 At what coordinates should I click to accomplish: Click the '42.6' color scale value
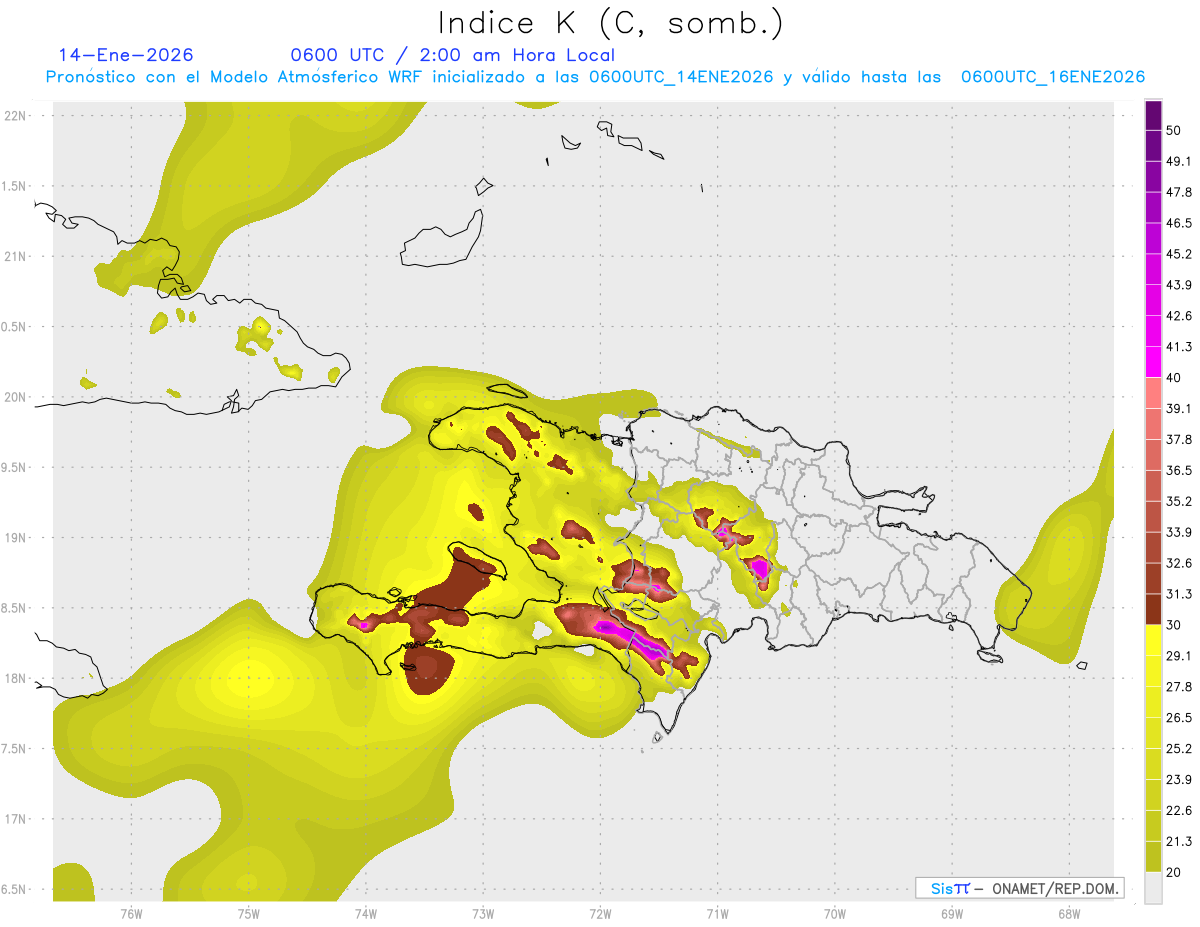click(1179, 316)
